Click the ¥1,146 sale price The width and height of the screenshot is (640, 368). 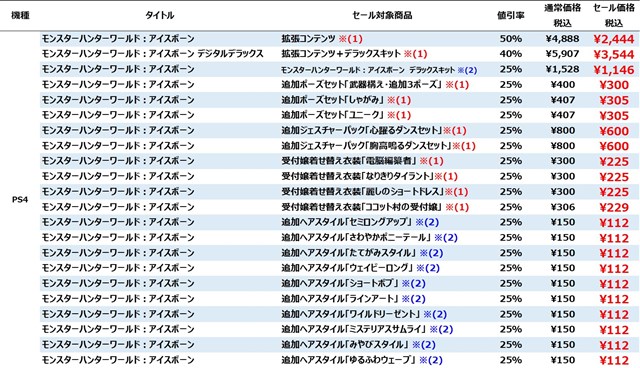pos(613,70)
